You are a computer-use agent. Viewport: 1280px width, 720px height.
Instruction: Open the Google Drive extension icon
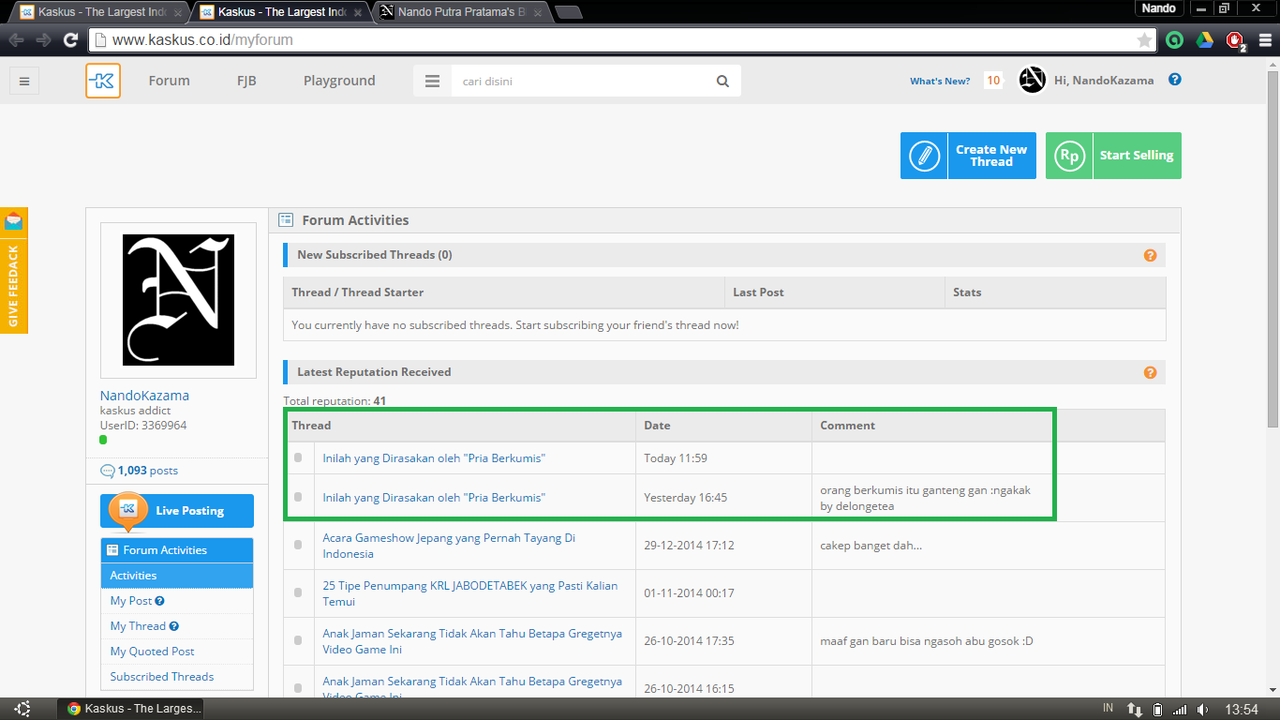point(1206,40)
